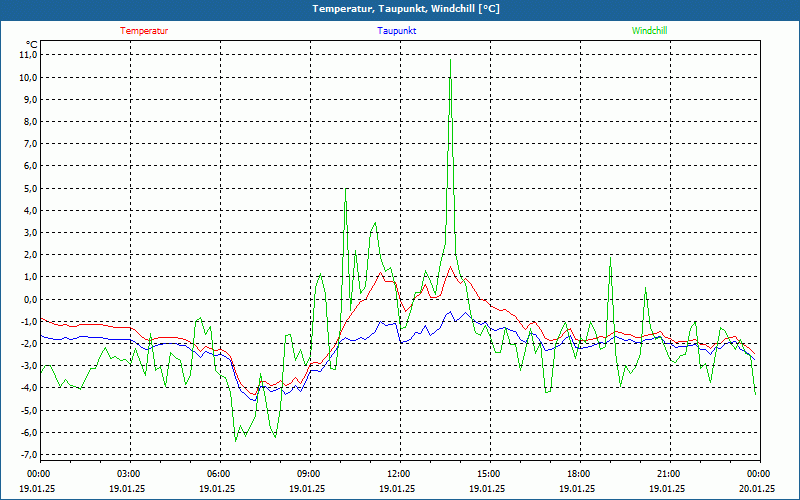
Task: Click the 19.01.25 date under 03:00
Action: (127, 488)
